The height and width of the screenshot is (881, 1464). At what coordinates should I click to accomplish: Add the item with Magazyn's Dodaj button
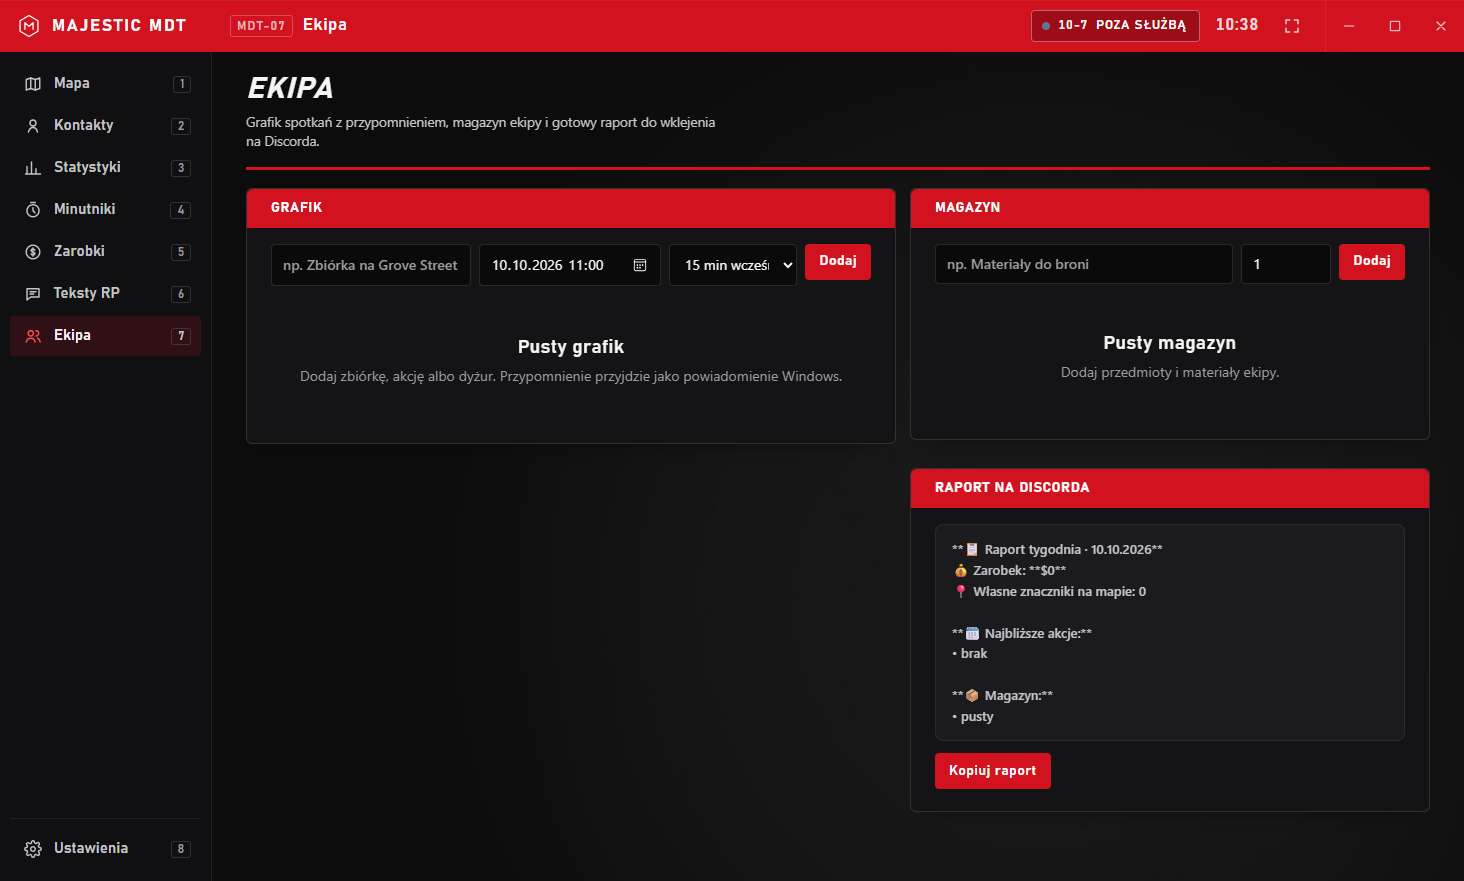point(1372,262)
